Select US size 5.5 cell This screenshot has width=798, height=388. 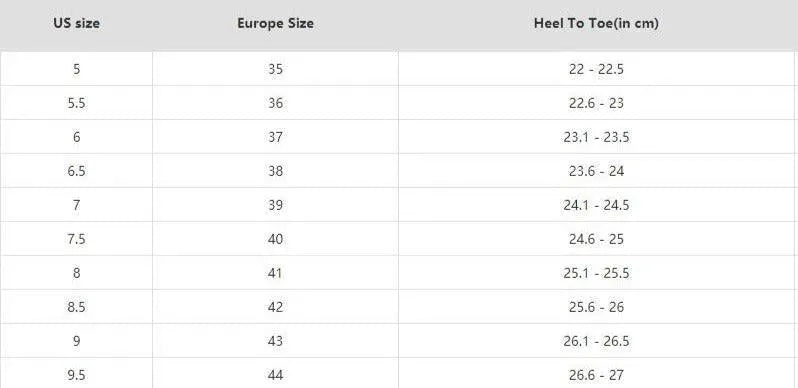click(76, 103)
